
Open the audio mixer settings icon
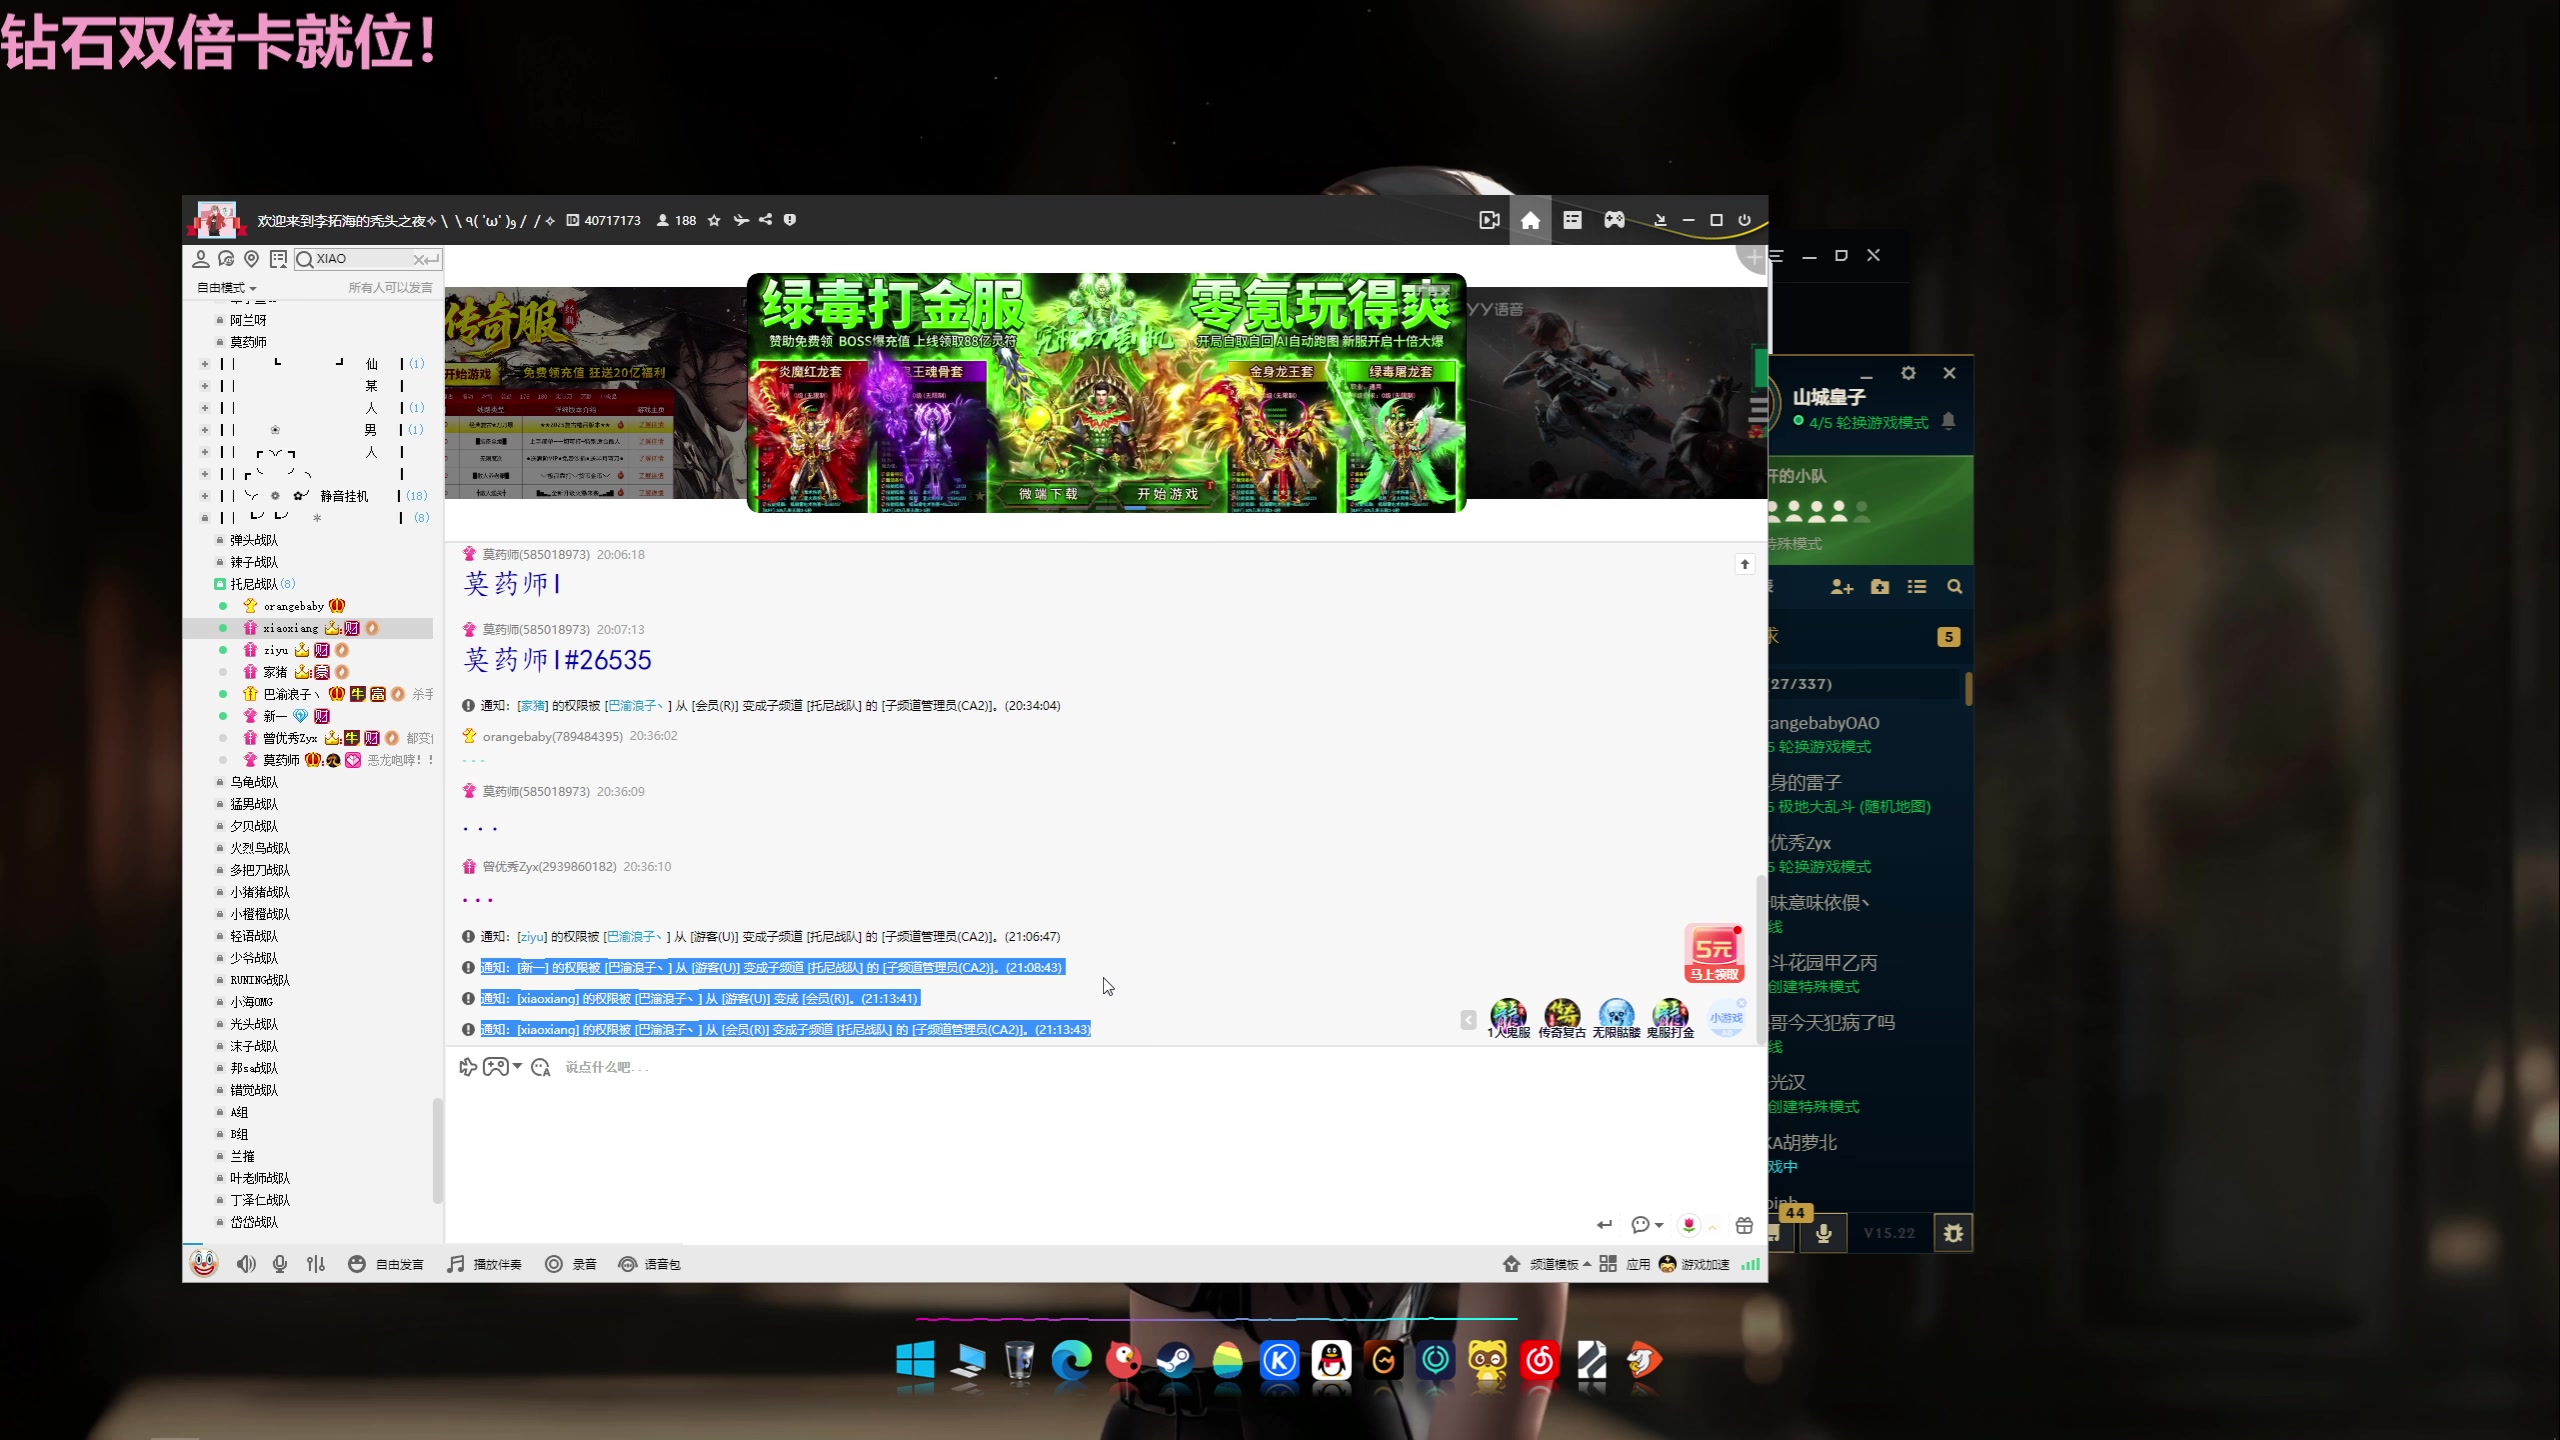[316, 1264]
